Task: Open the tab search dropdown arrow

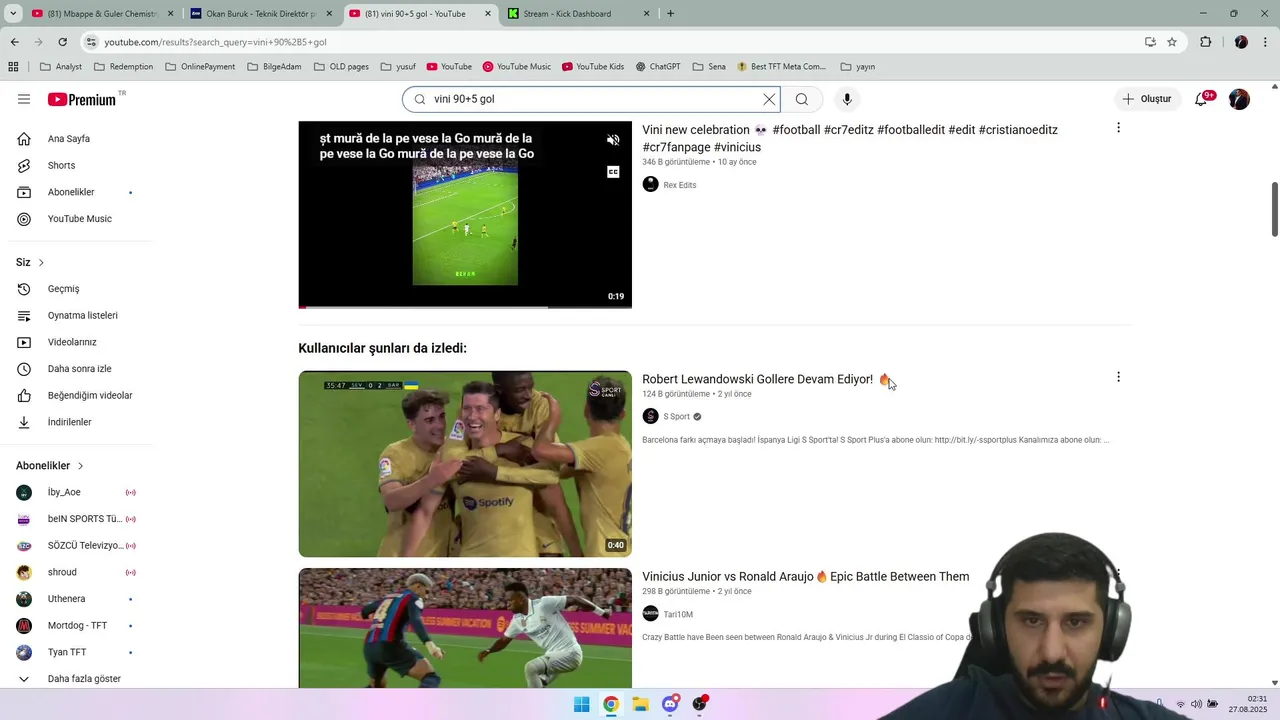Action: (x=12, y=14)
